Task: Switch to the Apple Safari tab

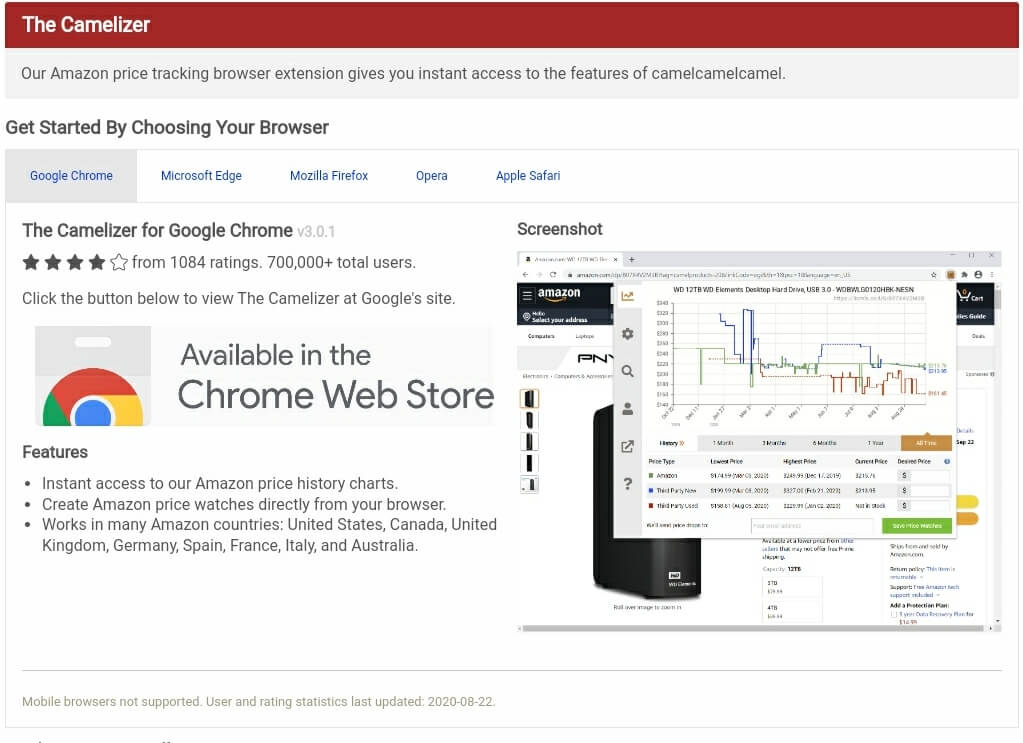Action: pos(528,175)
